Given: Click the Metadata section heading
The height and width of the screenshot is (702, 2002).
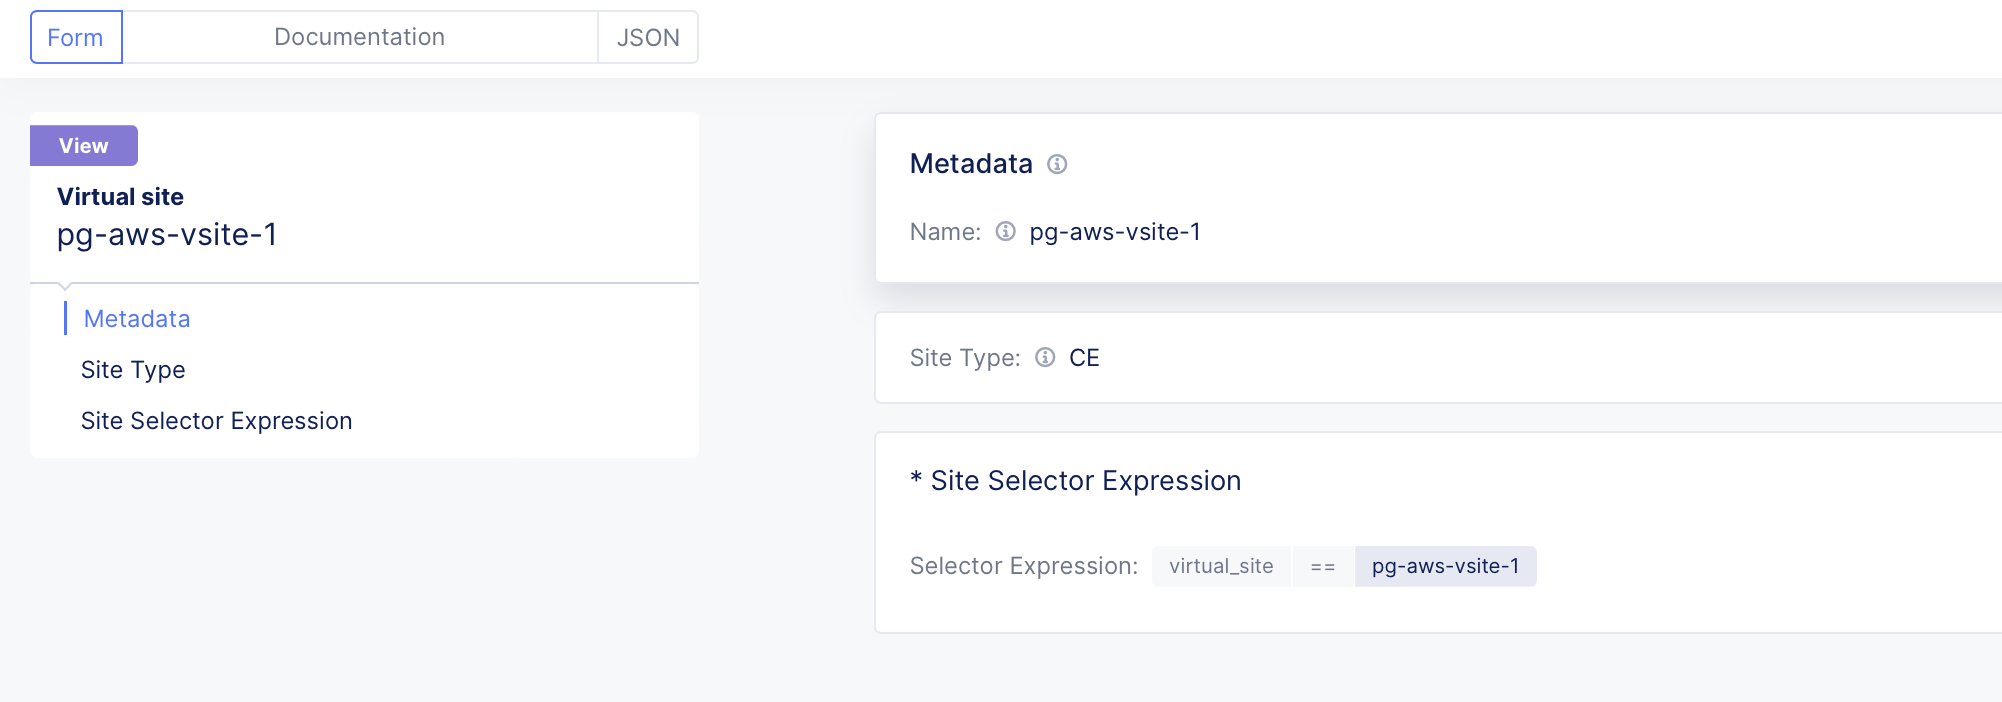Looking at the screenshot, I should click(971, 163).
